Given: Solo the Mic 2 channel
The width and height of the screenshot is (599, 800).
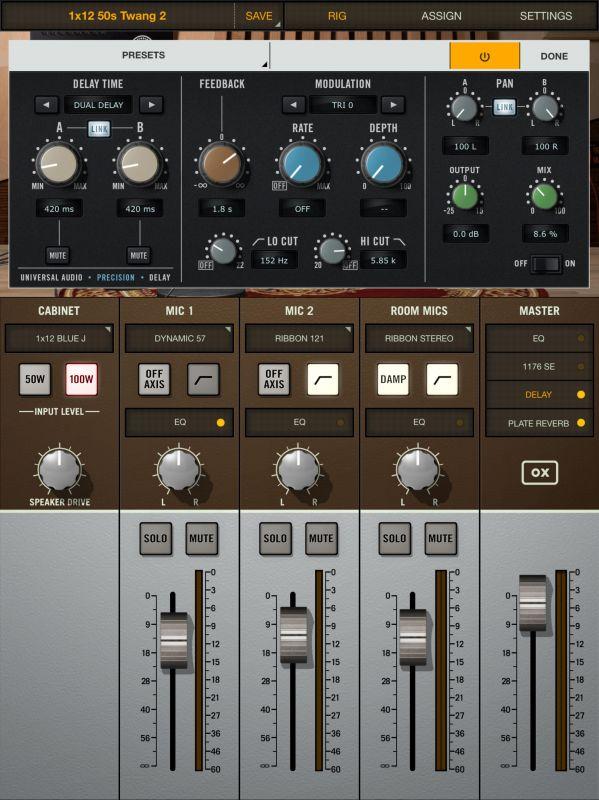Looking at the screenshot, I should point(275,538).
